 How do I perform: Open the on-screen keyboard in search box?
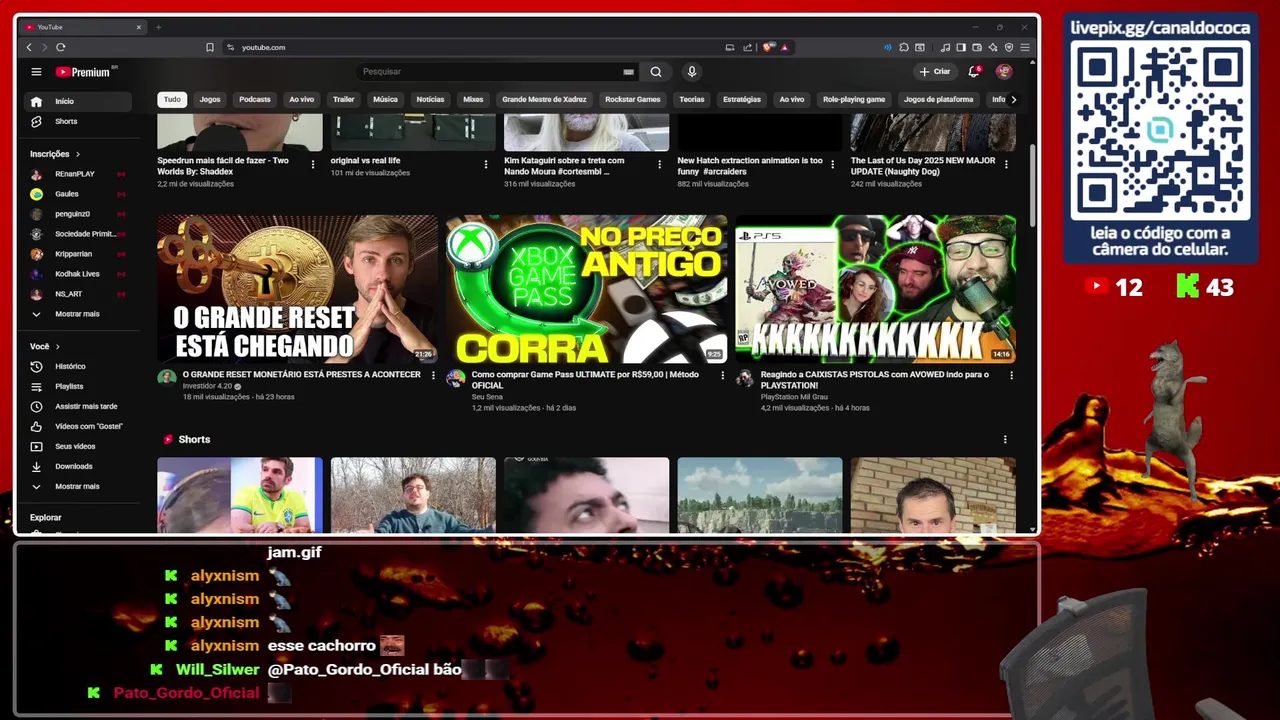point(628,72)
